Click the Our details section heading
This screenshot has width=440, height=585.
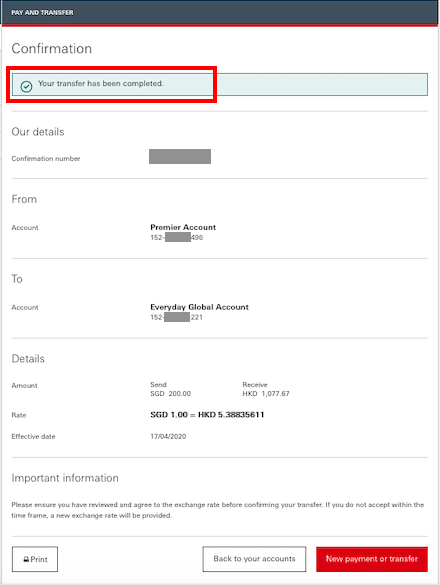[x=38, y=132]
